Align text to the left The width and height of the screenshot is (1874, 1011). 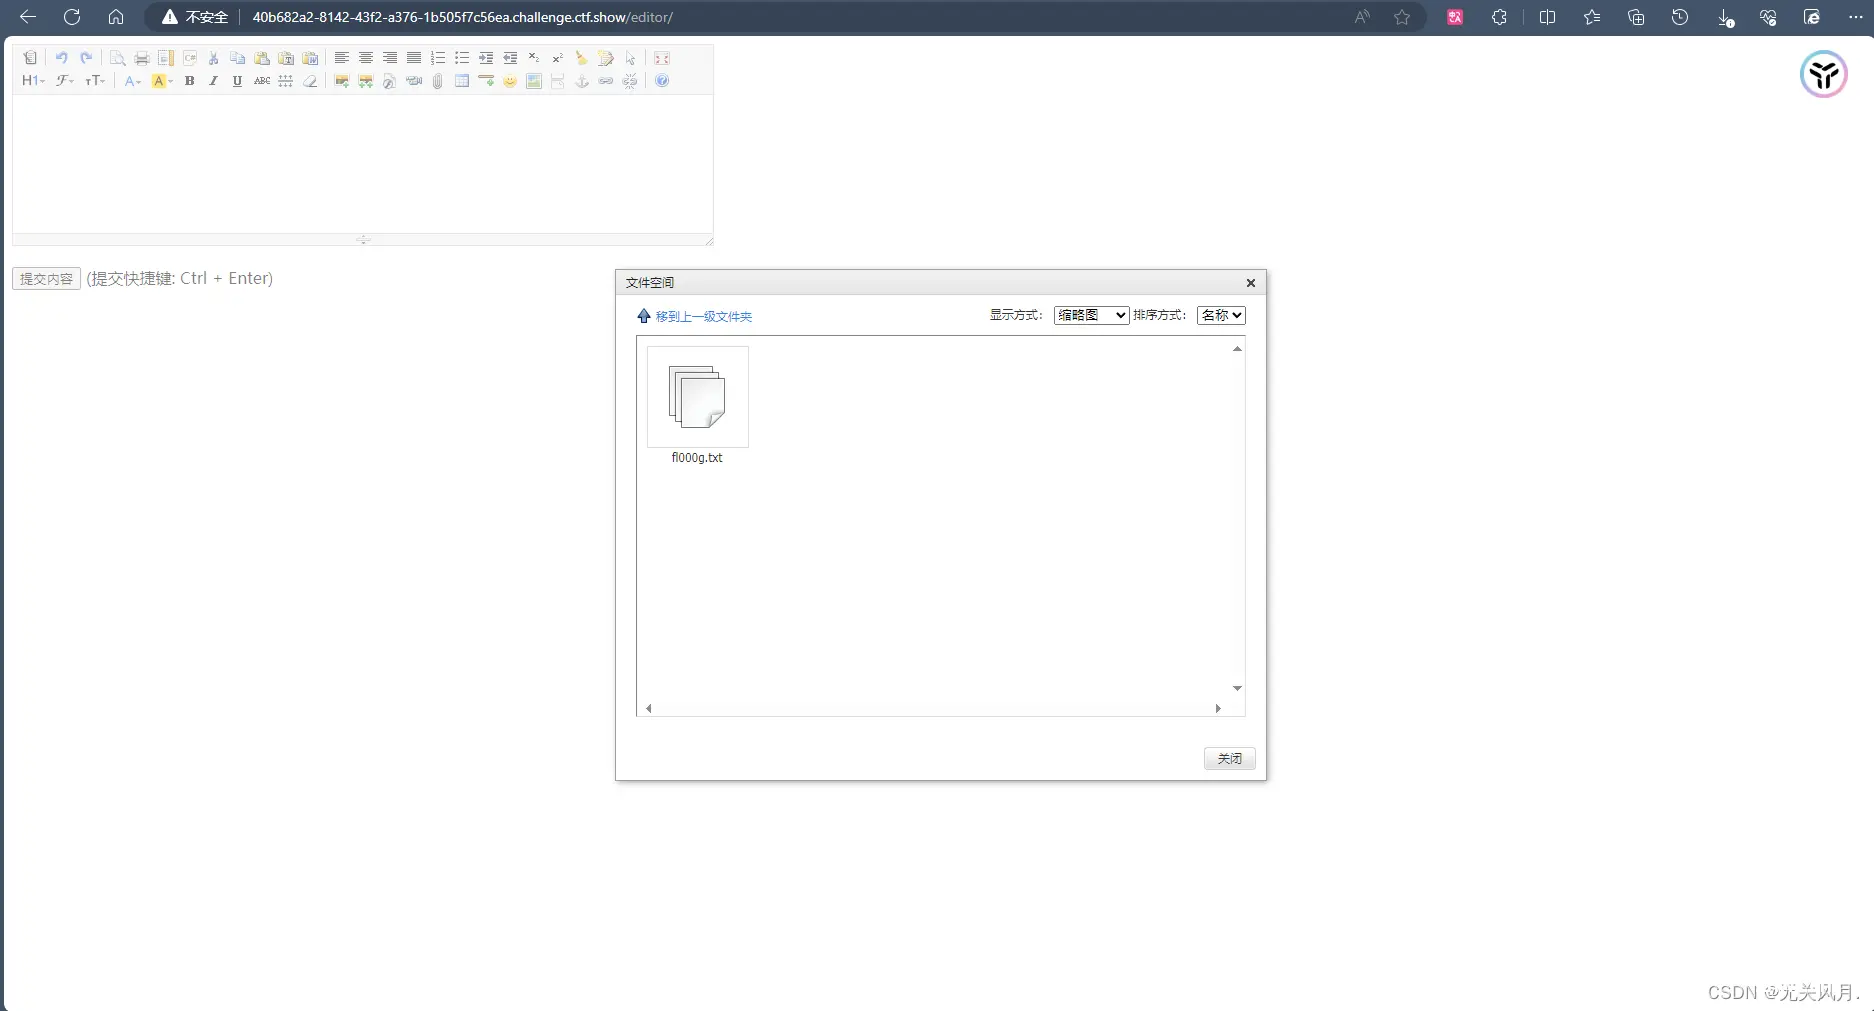[341, 58]
